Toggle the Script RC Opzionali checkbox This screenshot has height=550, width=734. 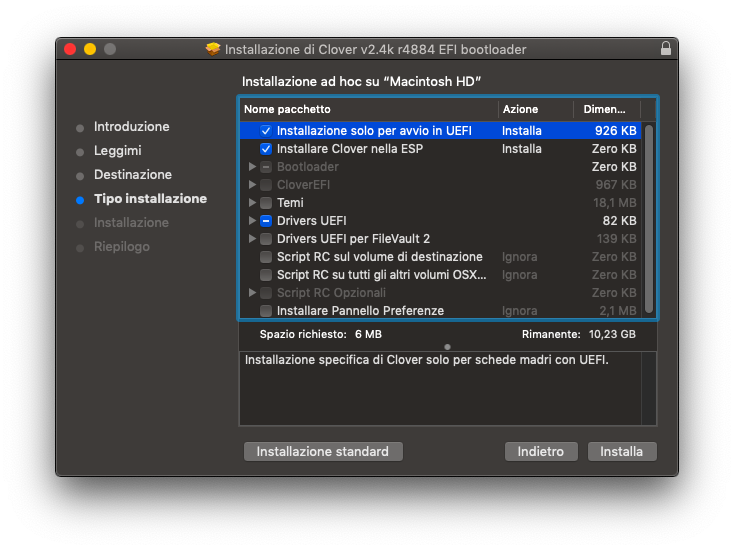point(266,293)
